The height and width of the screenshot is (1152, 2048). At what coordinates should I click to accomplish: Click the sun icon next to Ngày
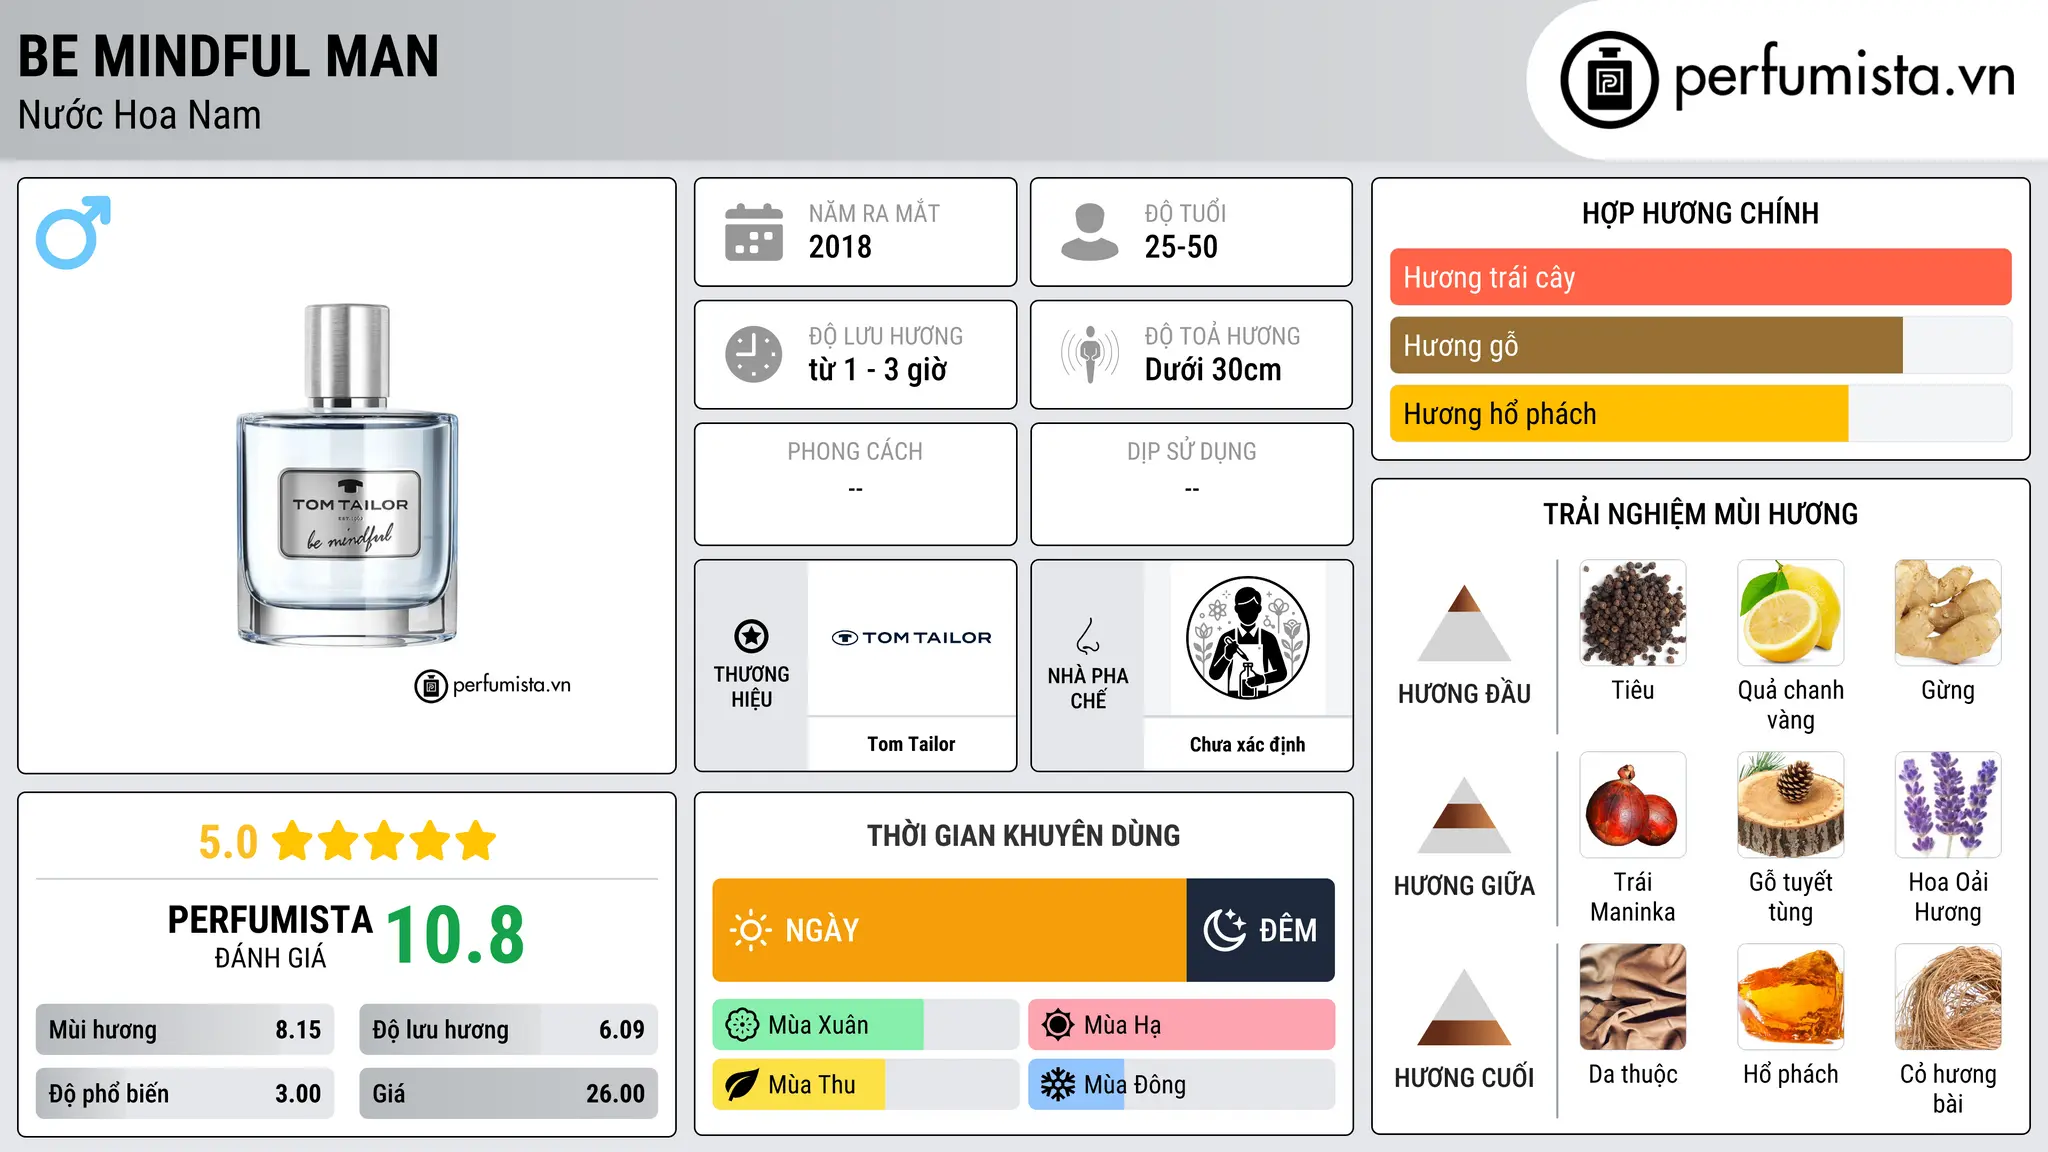pyautogui.click(x=750, y=930)
